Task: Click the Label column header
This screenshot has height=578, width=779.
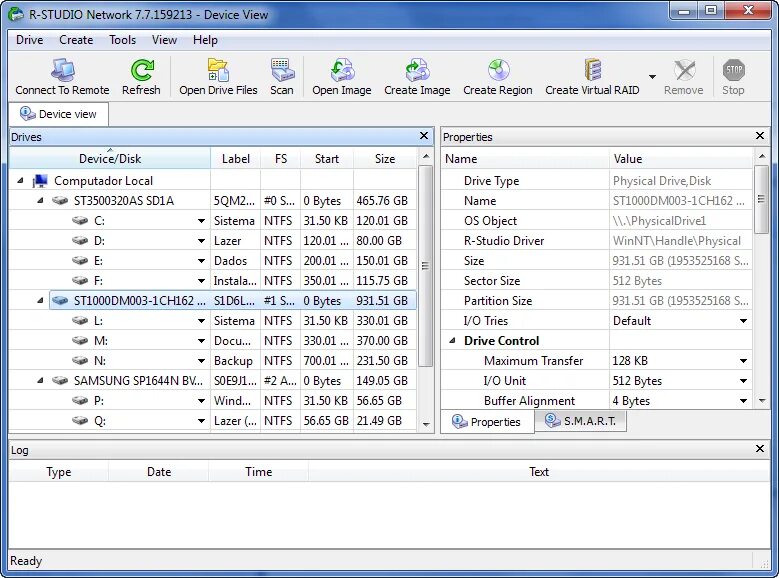Action: (235, 159)
